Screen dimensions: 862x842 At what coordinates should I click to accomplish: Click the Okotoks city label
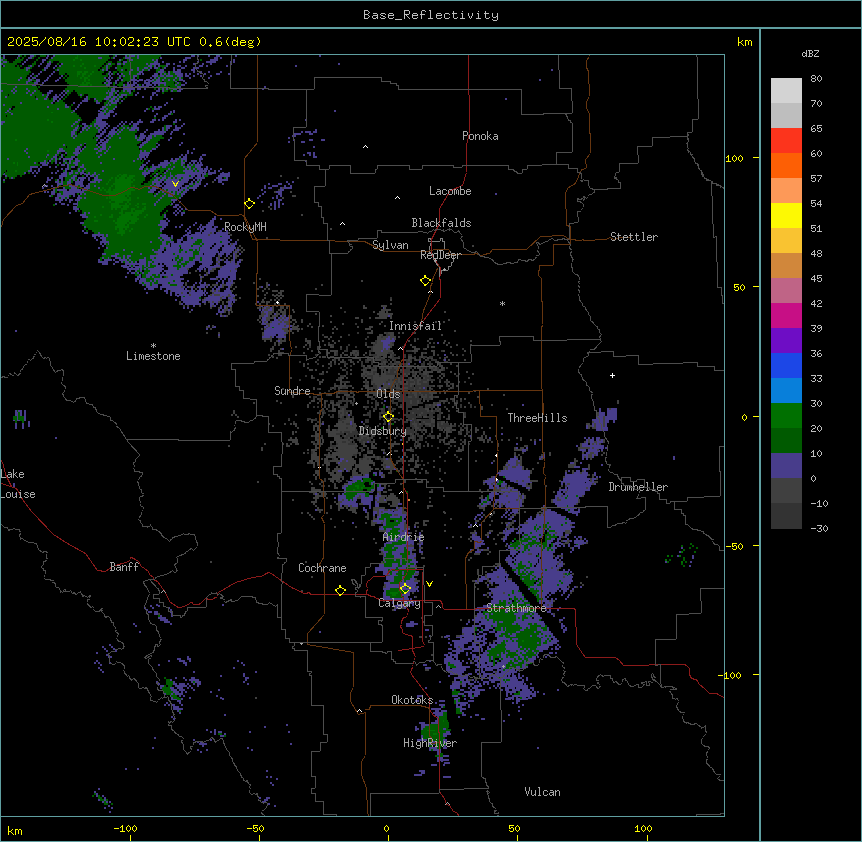point(412,700)
